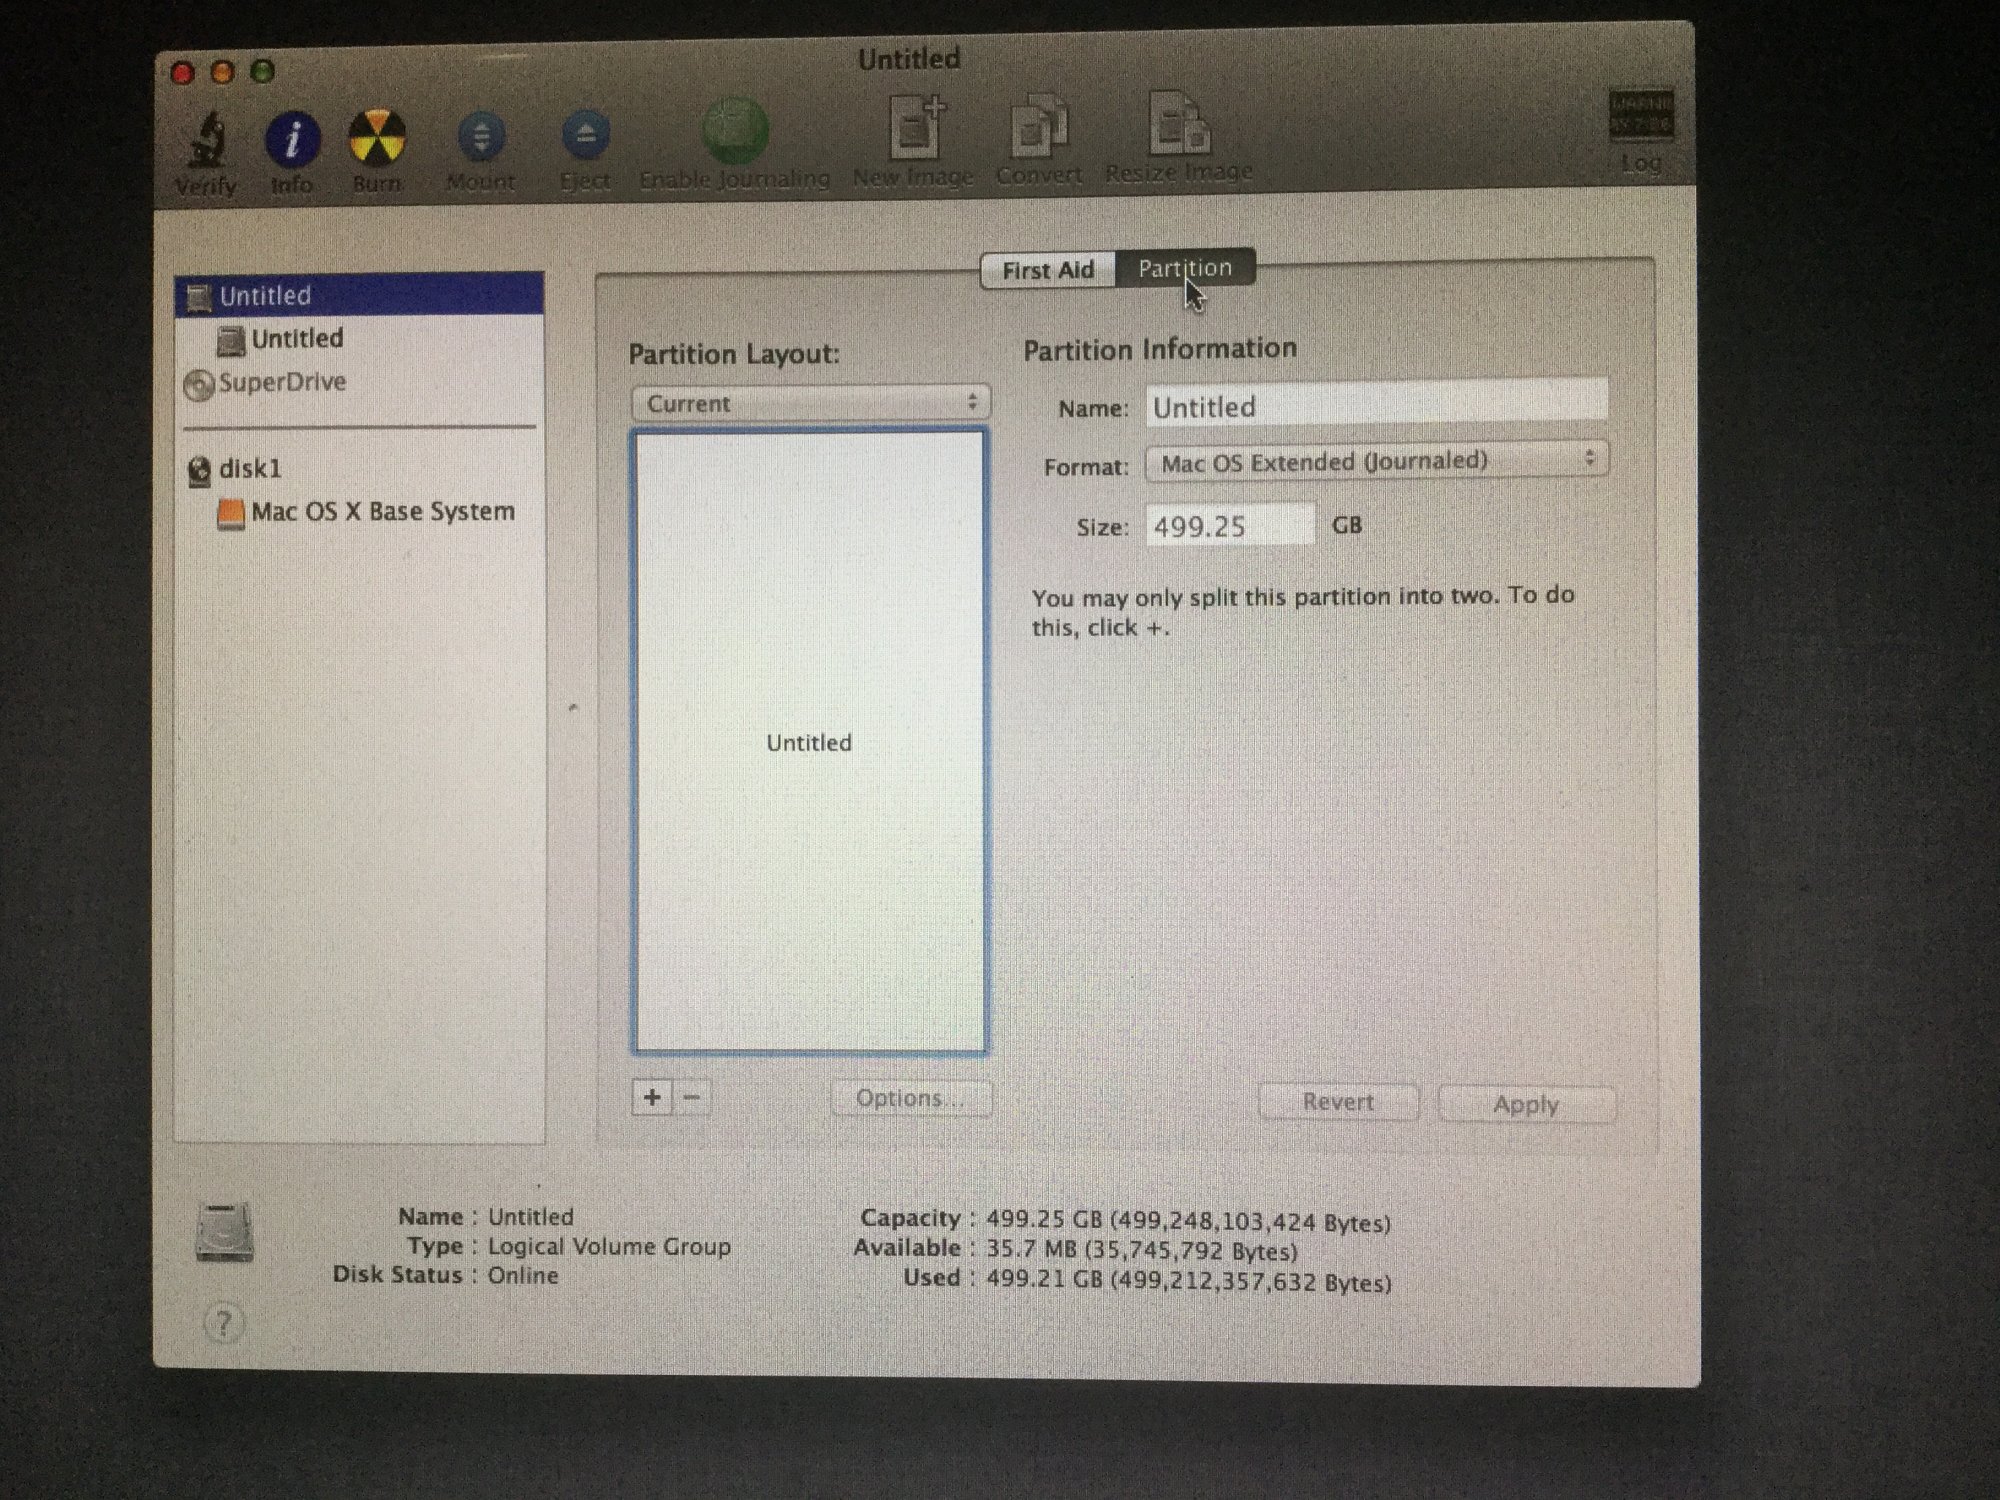
Task: Click the Mount toolbar icon
Action: point(481,137)
